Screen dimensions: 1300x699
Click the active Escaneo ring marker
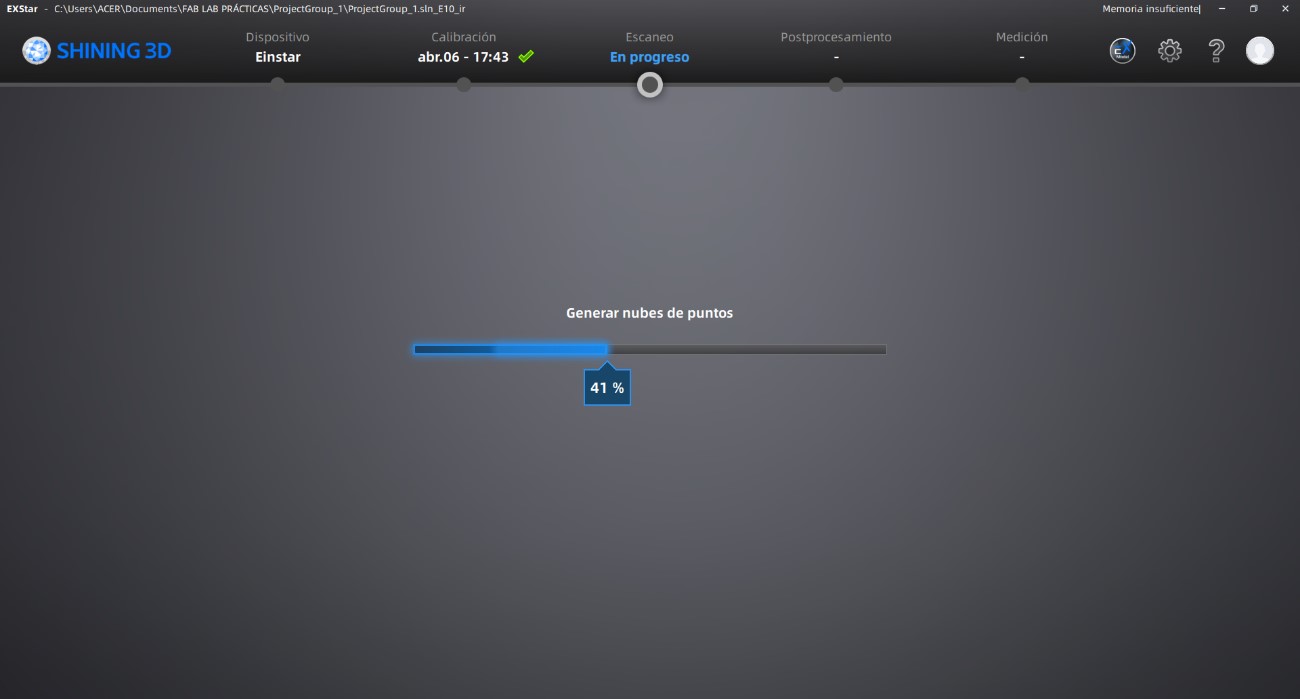(x=650, y=85)
